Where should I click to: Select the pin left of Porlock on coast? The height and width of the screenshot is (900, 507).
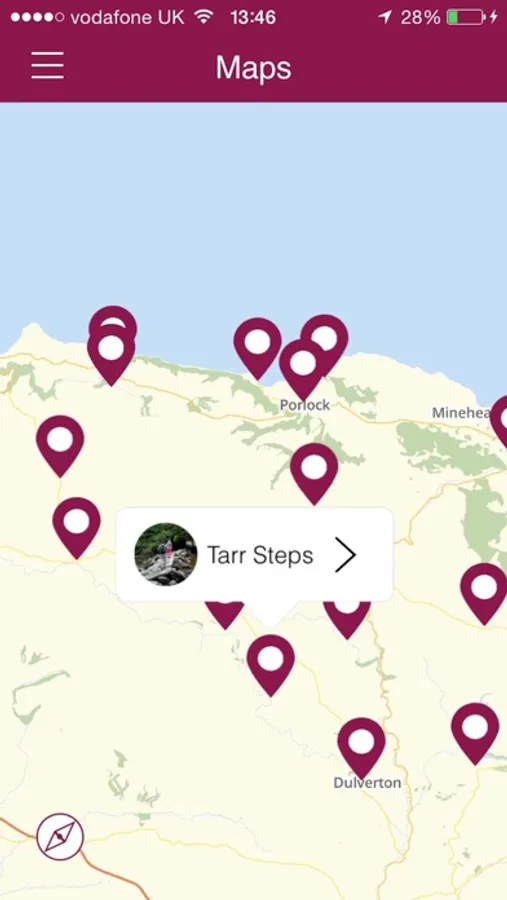(x=257, y=348)
